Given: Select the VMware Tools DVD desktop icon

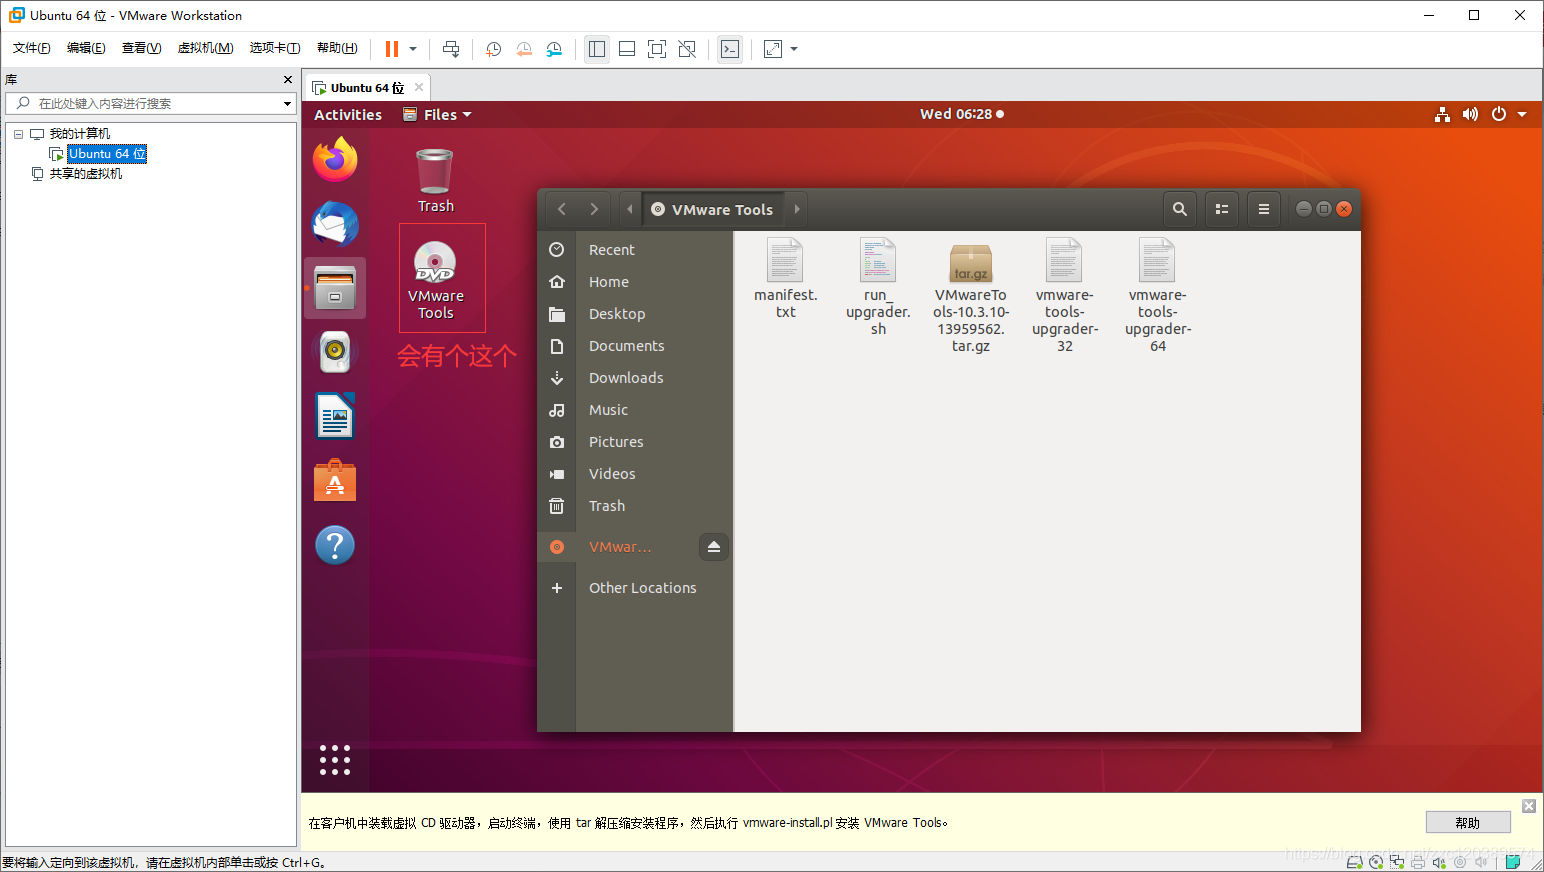Looking at the screenshot, I should coord(436,279).
